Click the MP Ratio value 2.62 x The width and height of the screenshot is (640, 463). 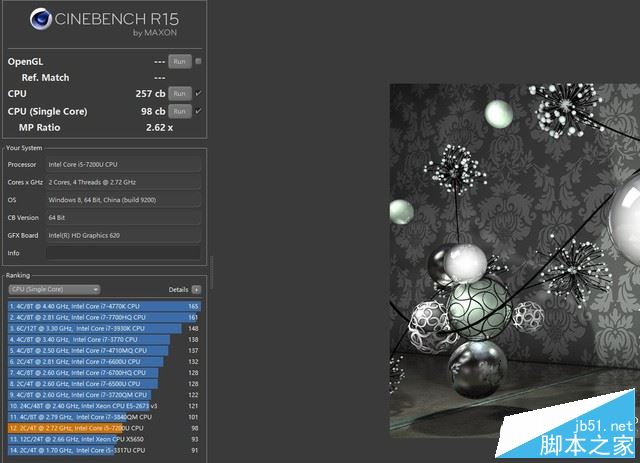pyautogui.click(x=160, y=127)
